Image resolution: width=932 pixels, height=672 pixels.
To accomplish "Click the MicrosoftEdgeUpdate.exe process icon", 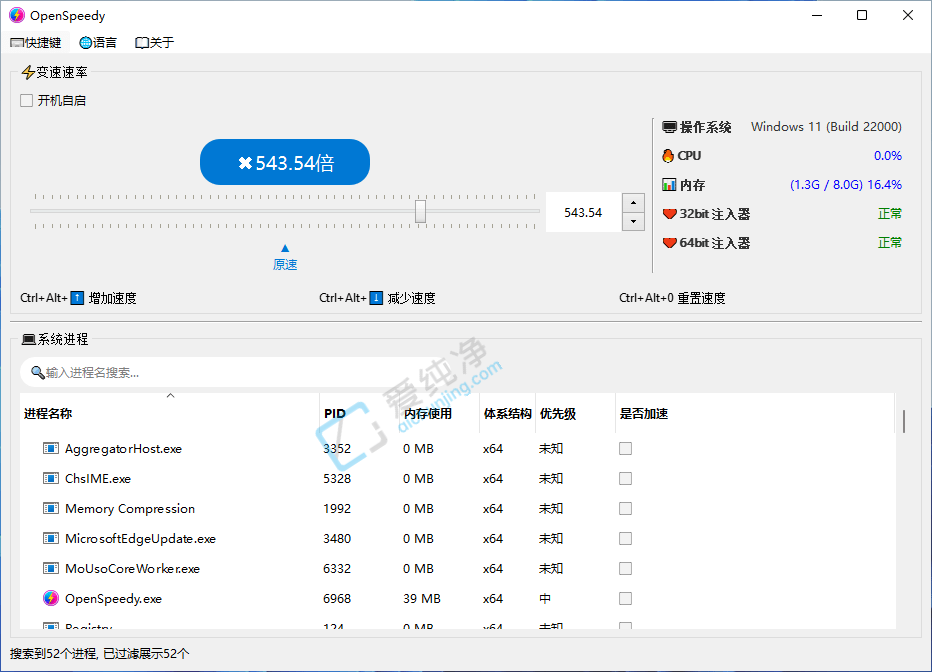I will pos(51,538).
